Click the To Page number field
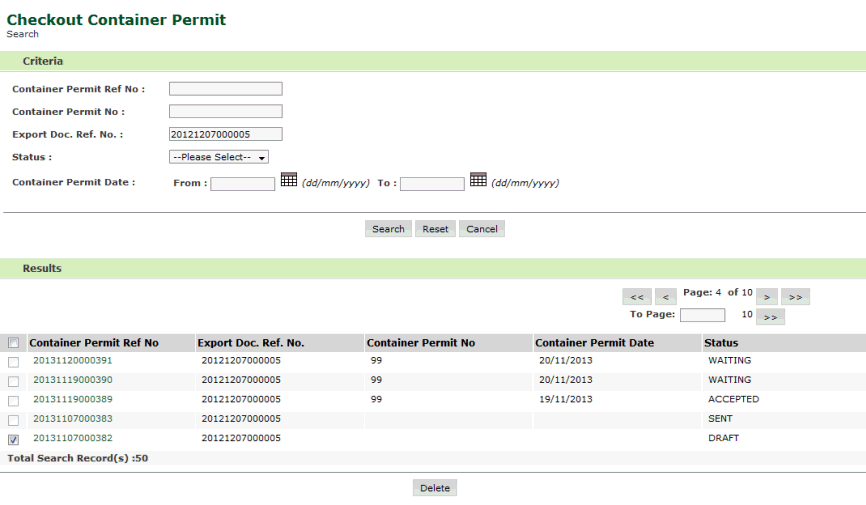Image resolution: width=866 pixels, height=505 pixels. pyautogui.click(x=702, y=316)
